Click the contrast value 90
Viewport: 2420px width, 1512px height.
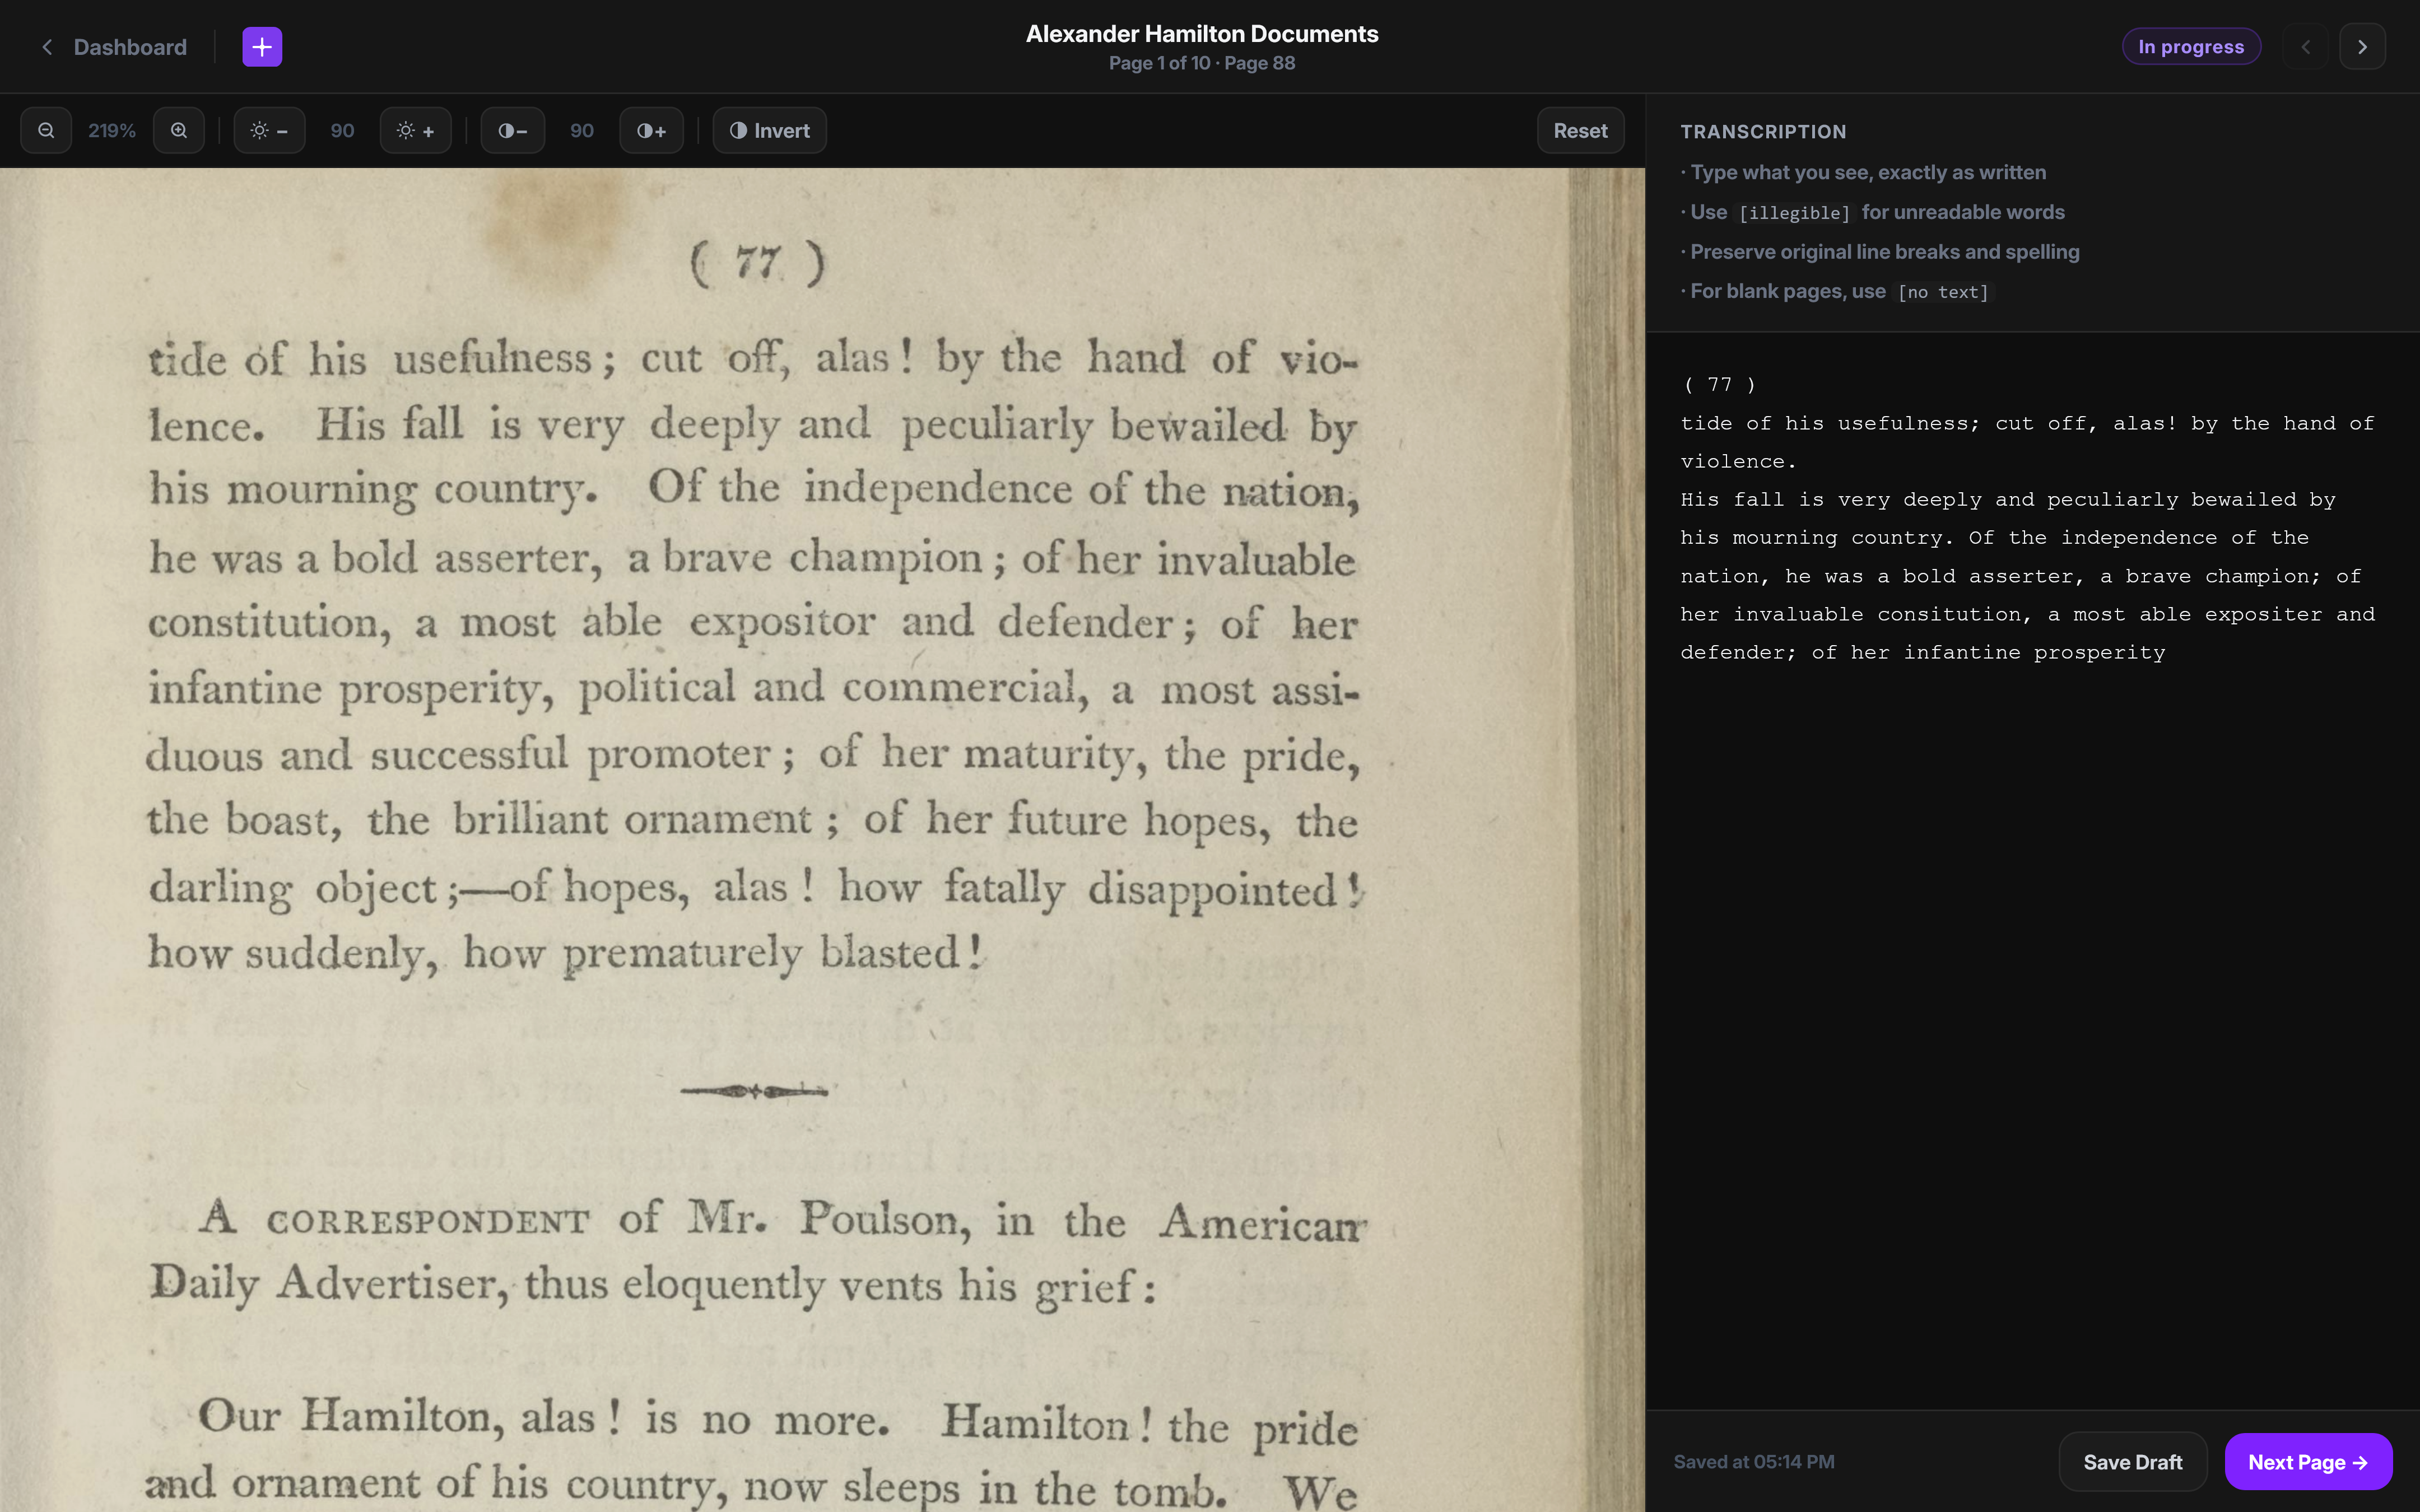tap(582, 130)
